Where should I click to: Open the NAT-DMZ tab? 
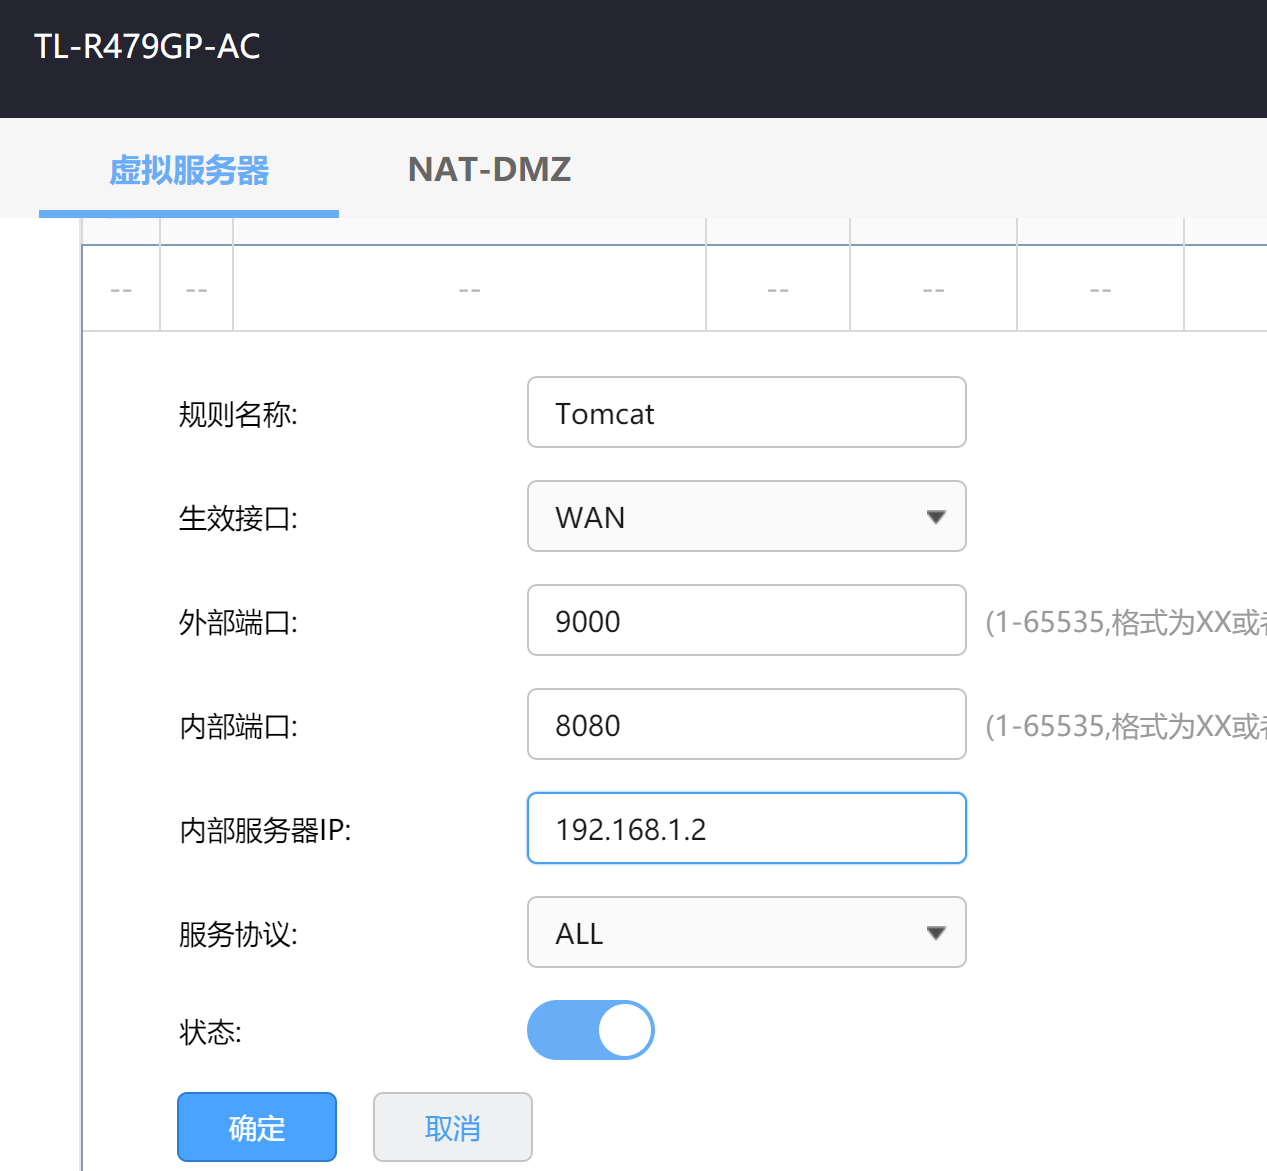click(489, 169)
